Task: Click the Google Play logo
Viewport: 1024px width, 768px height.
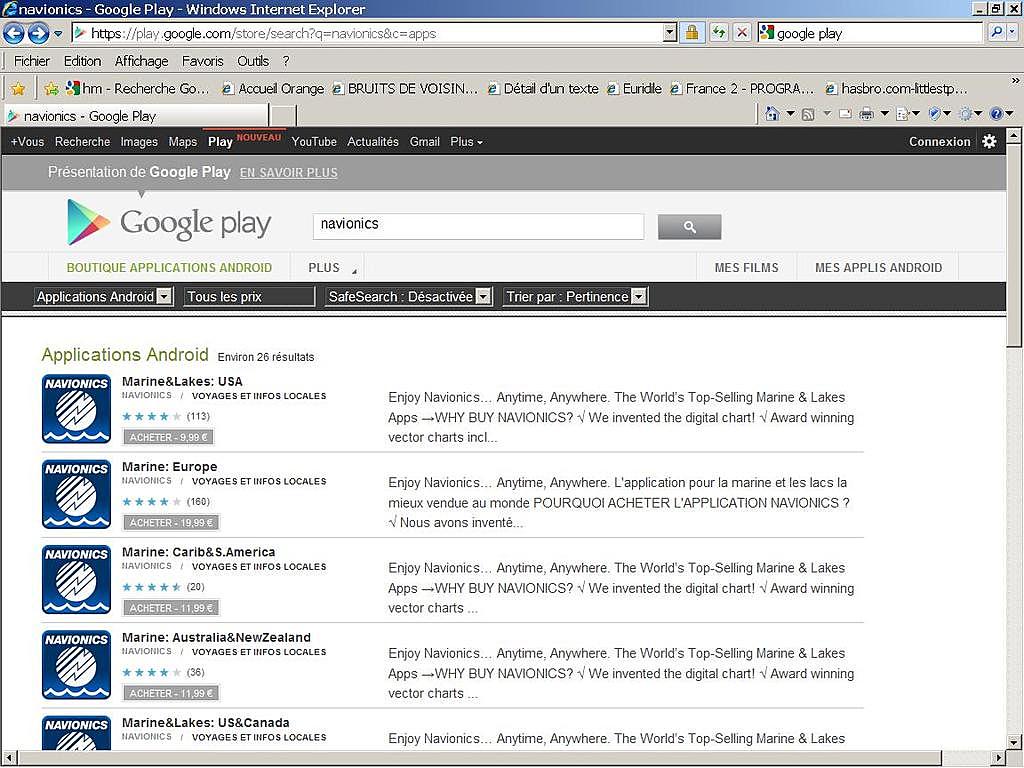Action: coord(169,223)
